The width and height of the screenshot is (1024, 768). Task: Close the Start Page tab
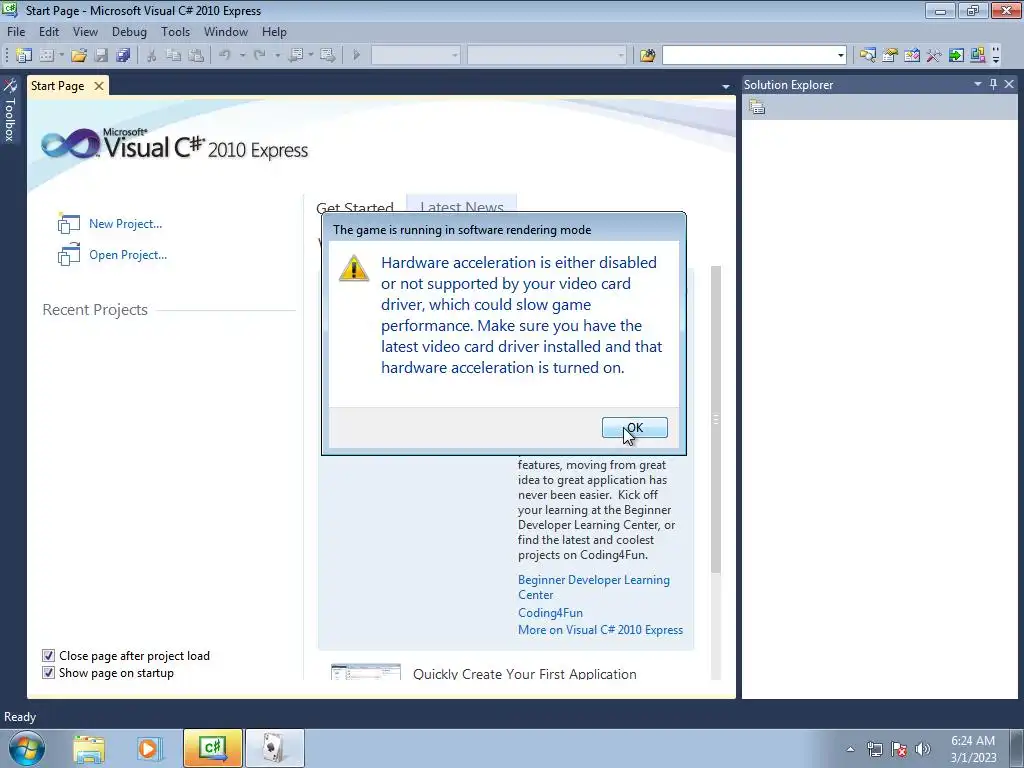tap(99, 86)
